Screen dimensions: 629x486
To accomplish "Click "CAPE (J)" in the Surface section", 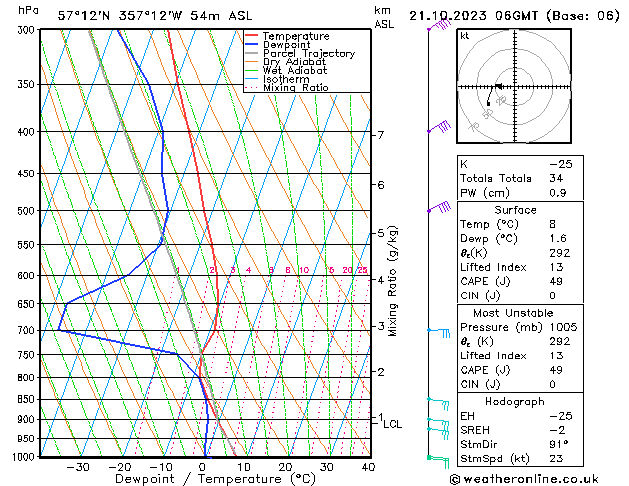I will pos(485,281).
